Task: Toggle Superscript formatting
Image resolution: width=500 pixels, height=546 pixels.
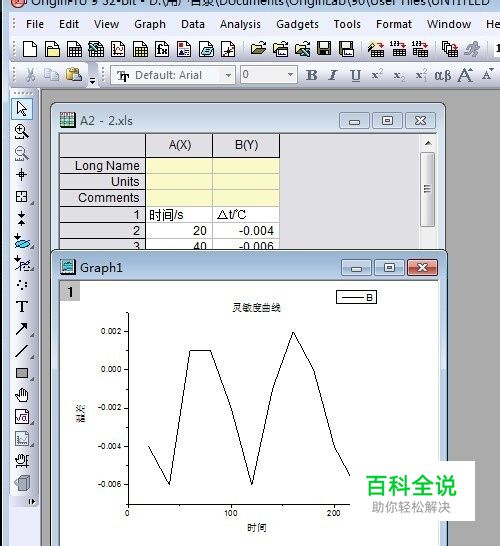Action: (x=377, y=75)
